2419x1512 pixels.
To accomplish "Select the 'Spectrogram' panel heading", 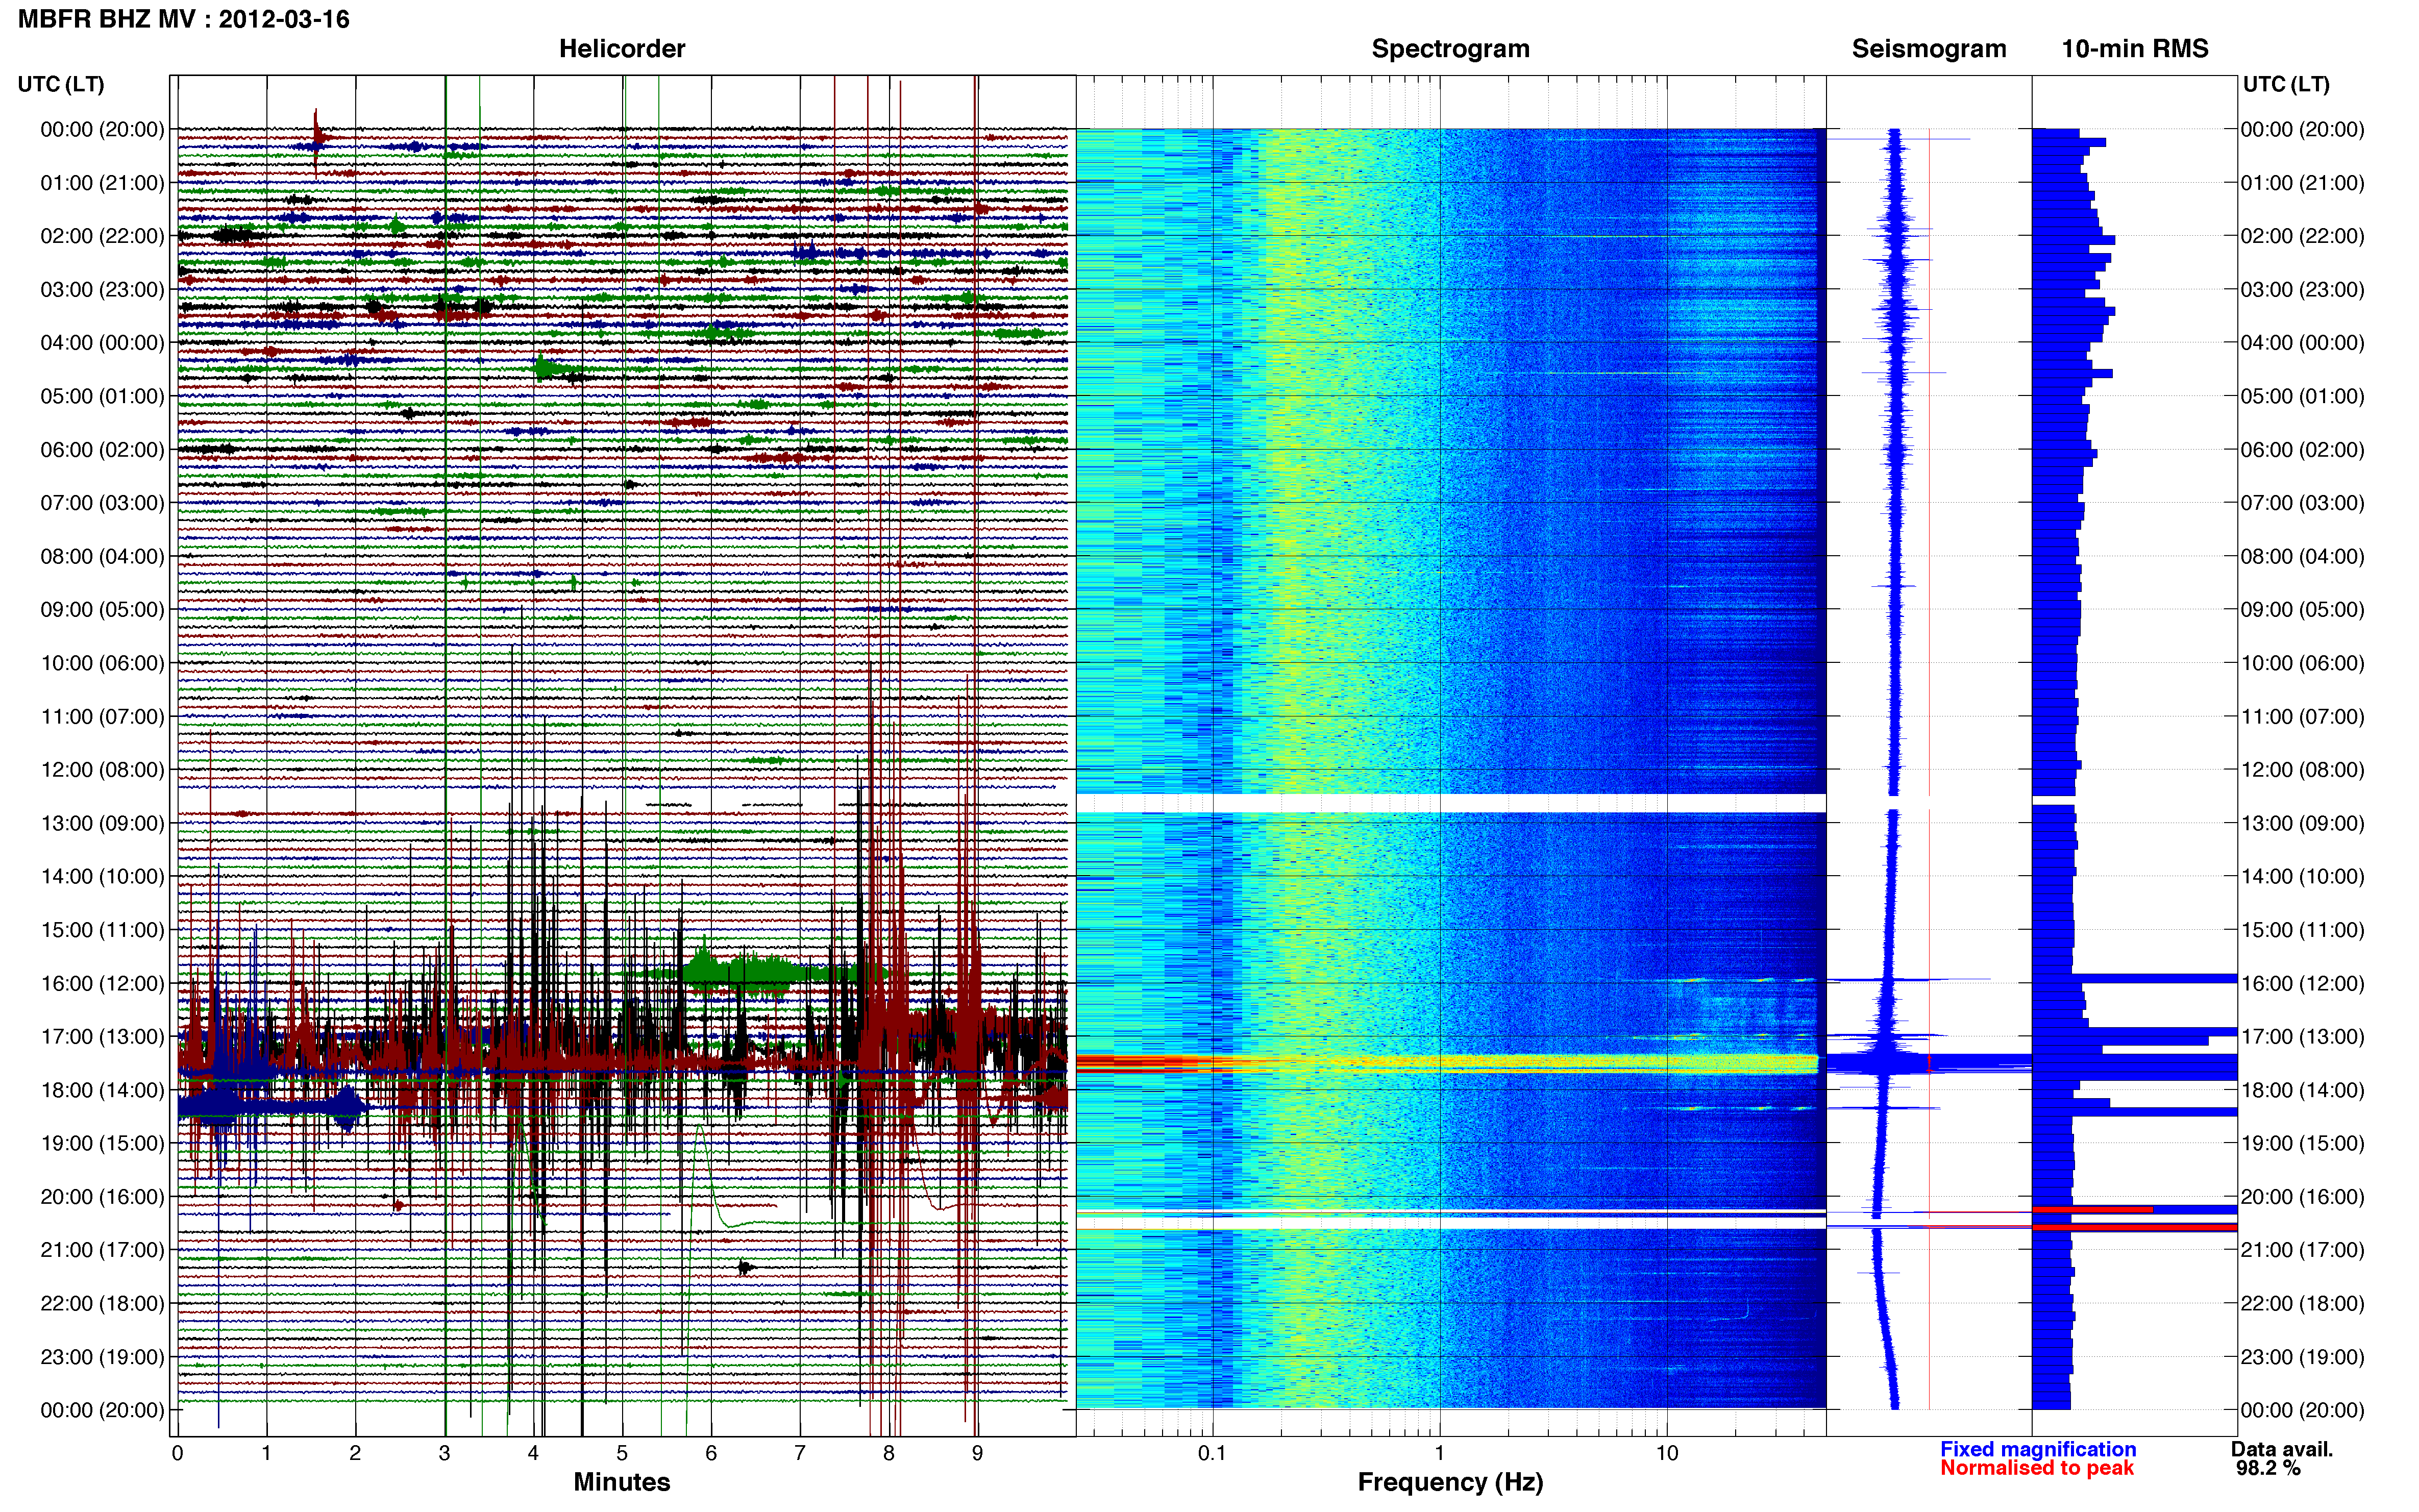I will coord(1450,49).
